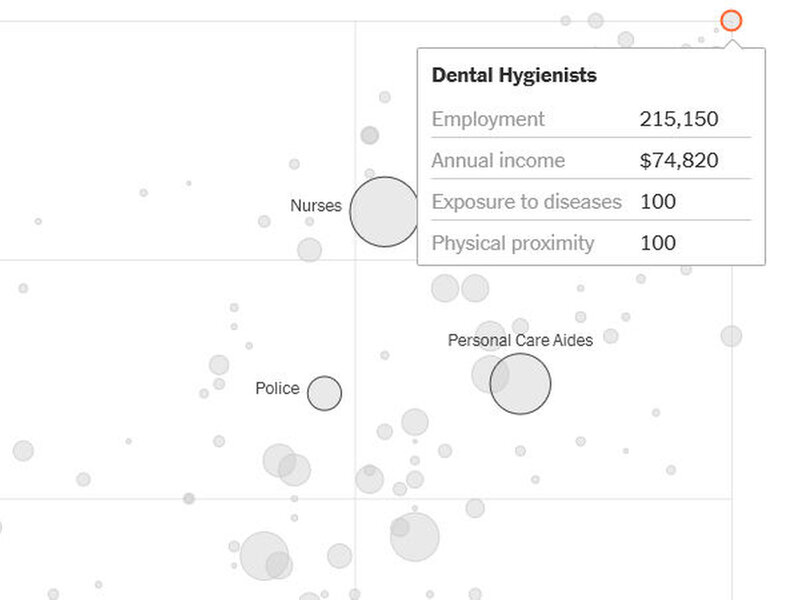Click the right bubble of the pair beneath the tooltip
This screenshot has height=600, width=800.
pos(475,288)
